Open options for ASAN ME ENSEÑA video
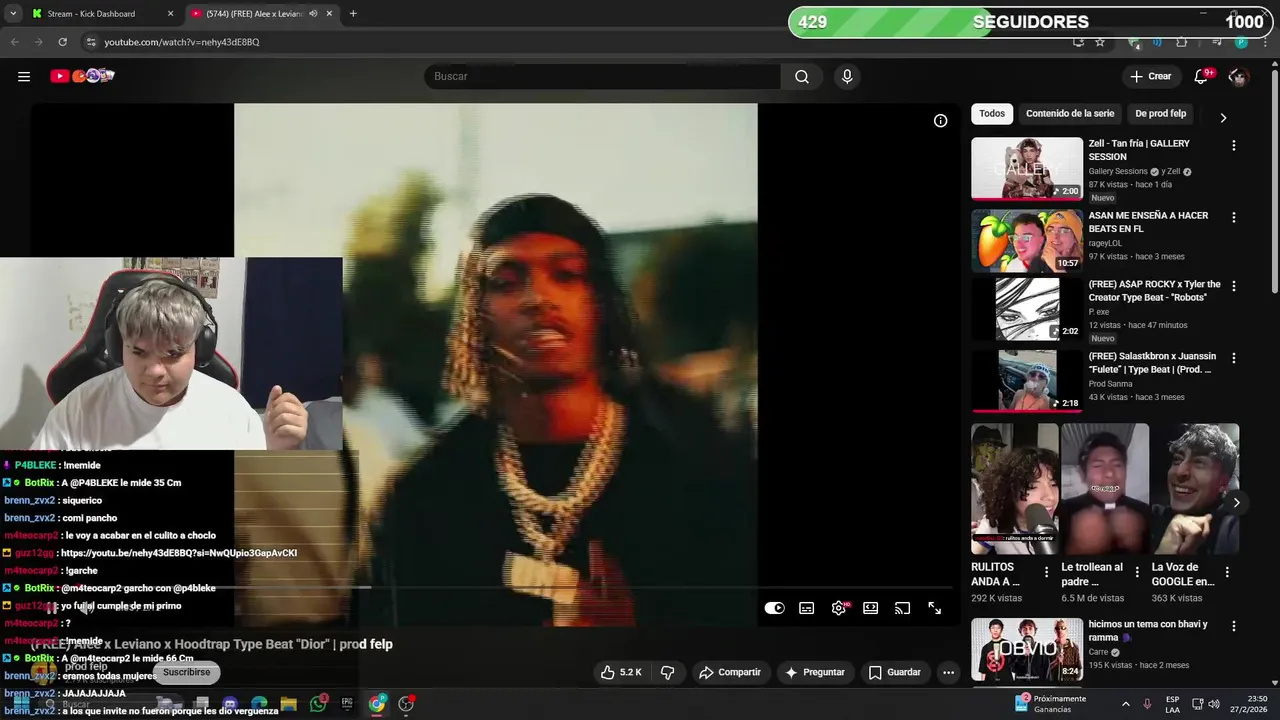Screen dimensions: 1280x720 pos(1233,217)
